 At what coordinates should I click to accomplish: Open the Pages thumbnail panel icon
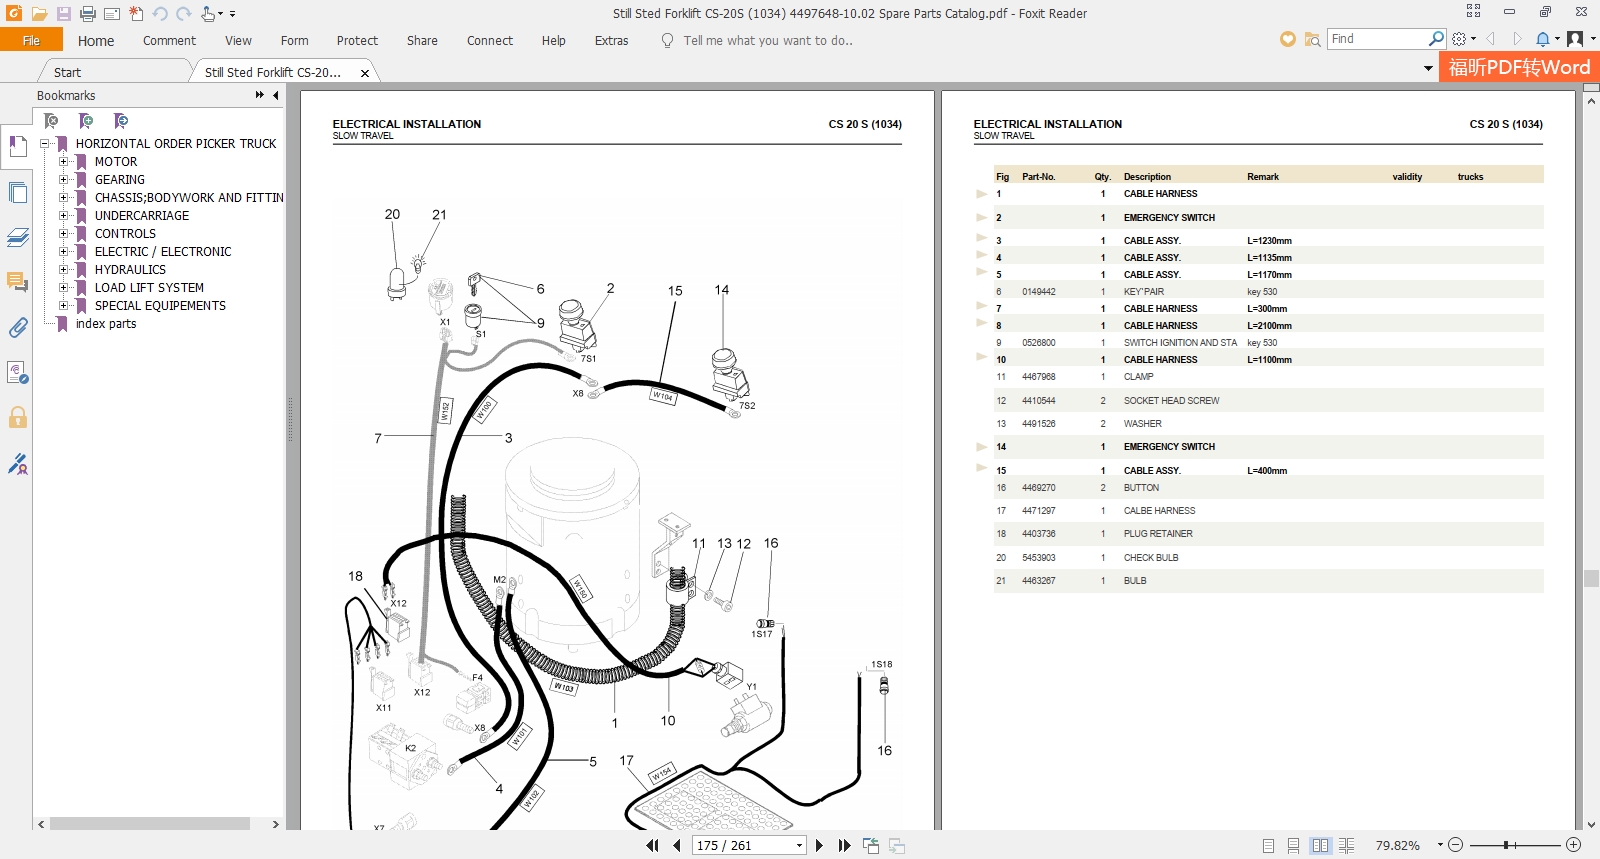click(x=18, y=193)
